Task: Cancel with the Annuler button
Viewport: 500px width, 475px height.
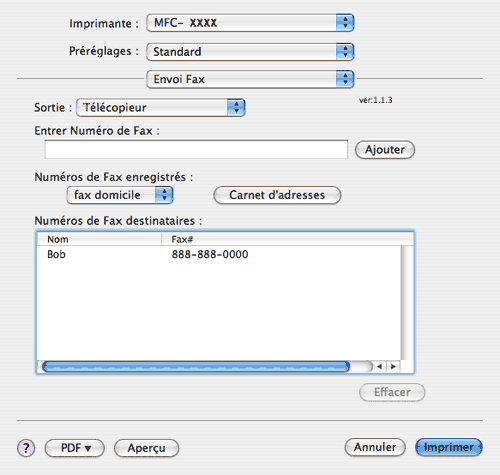Action: coord(375,447)
